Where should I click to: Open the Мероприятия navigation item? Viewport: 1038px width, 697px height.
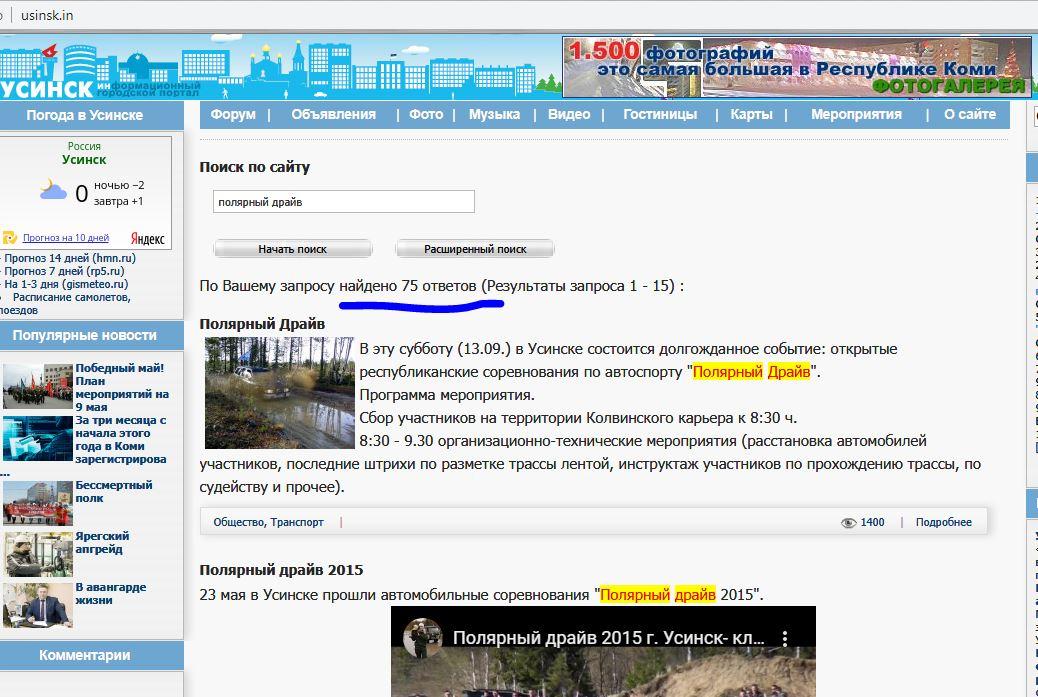point(856,114)
